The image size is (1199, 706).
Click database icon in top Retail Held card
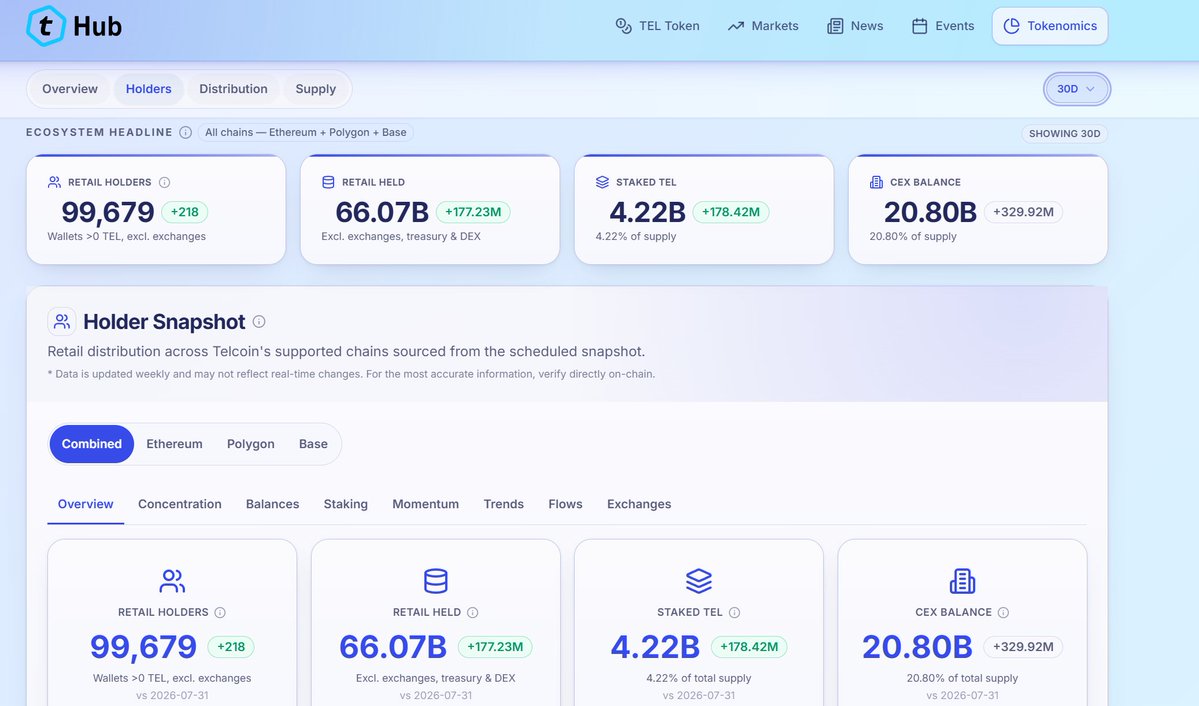pyautogui.click(x=328, y=182)
